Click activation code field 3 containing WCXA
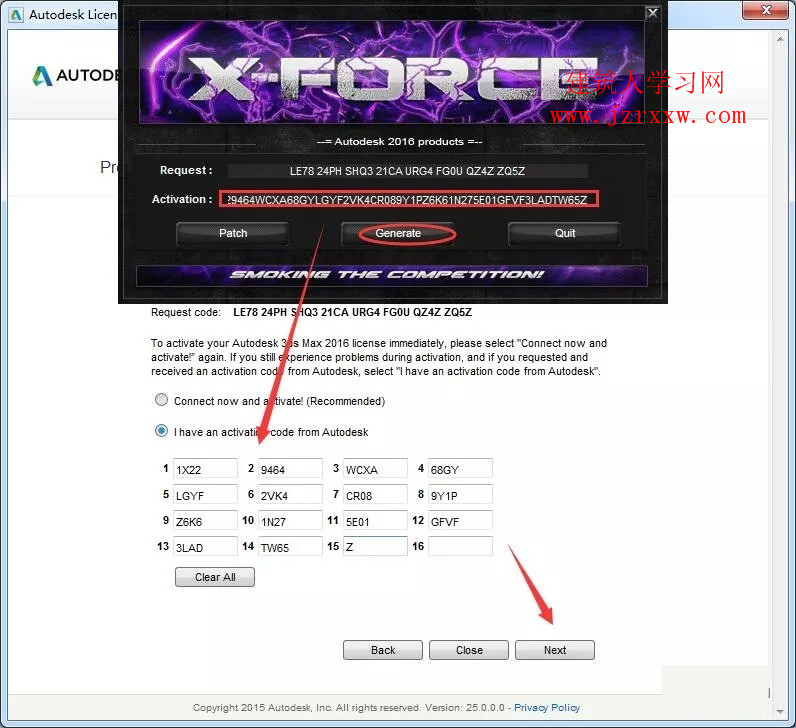Viewport: 796px width, 728px height. [375, 469]
